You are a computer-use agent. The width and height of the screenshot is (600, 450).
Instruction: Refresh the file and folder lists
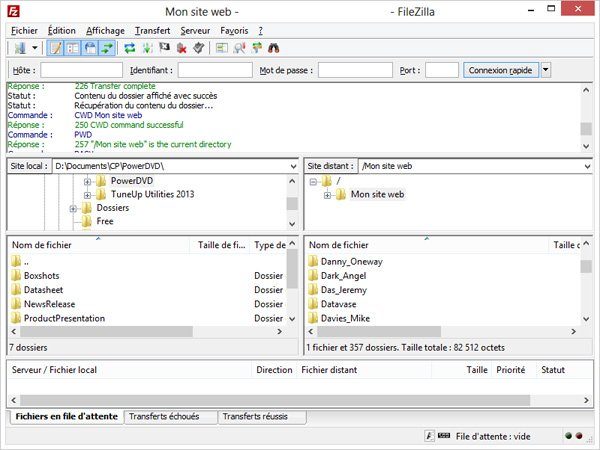(130, 48)
